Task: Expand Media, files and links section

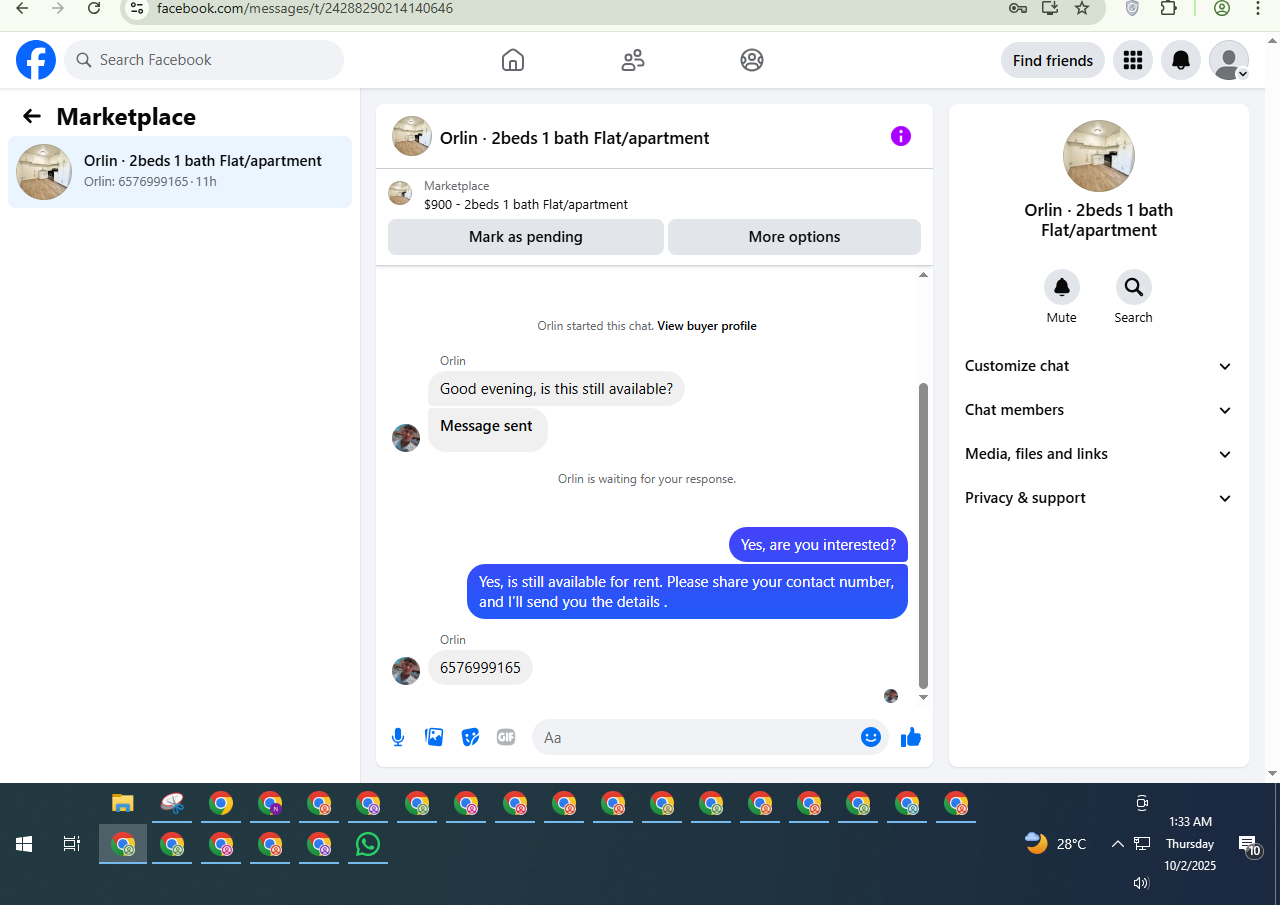Action: [1098, 454]
